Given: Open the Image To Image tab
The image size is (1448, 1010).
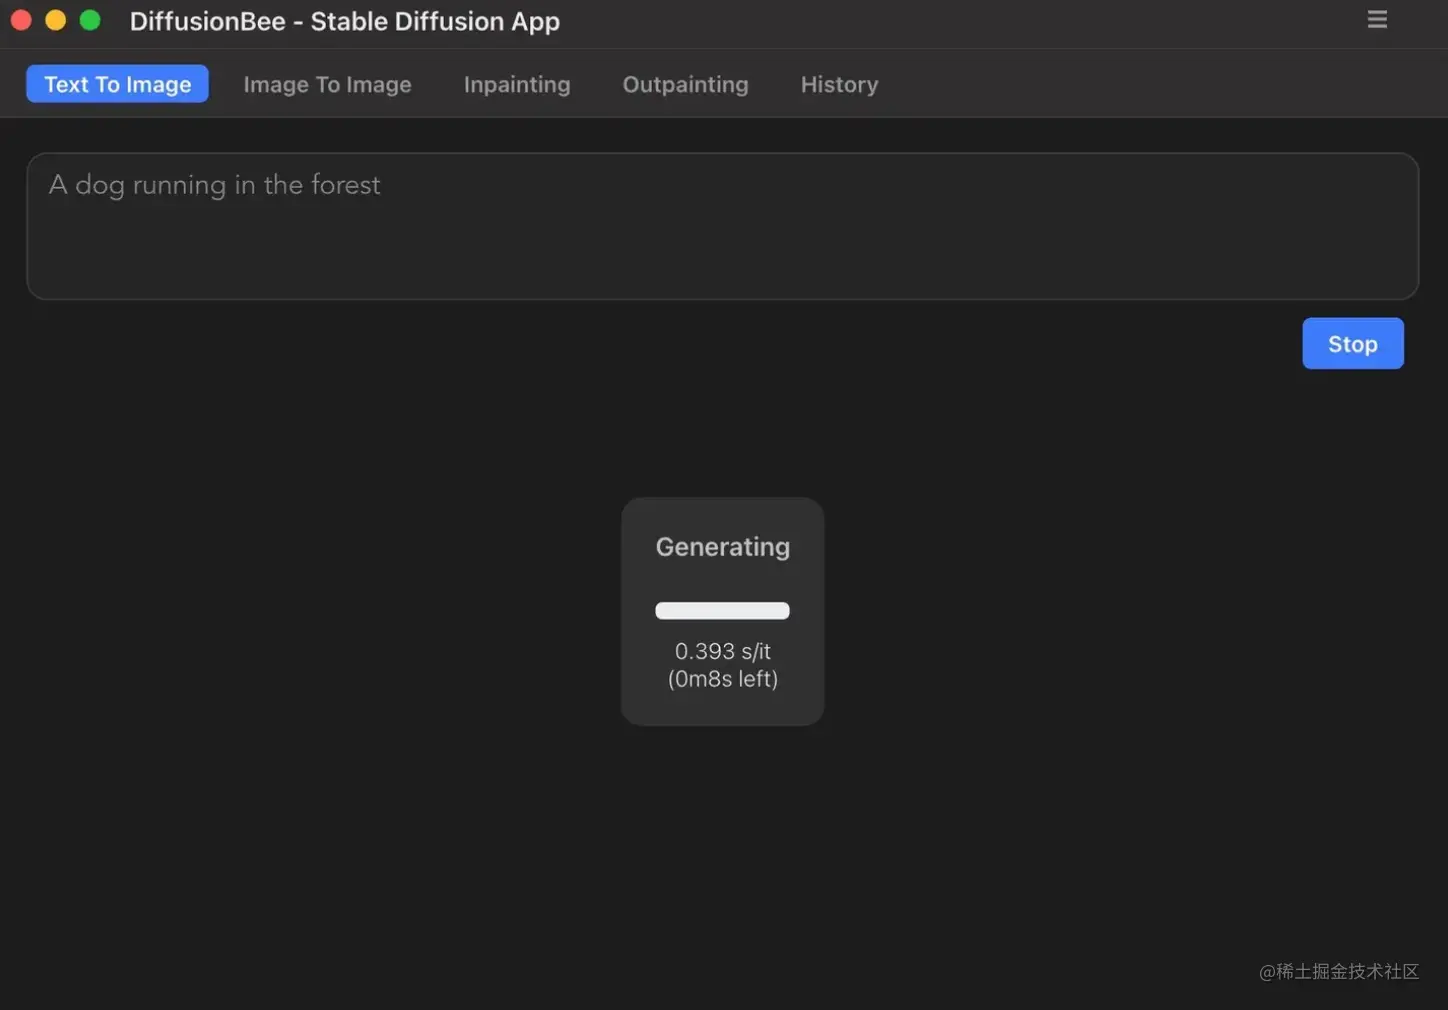Looking at the screenshot, I should coord(327,85).
